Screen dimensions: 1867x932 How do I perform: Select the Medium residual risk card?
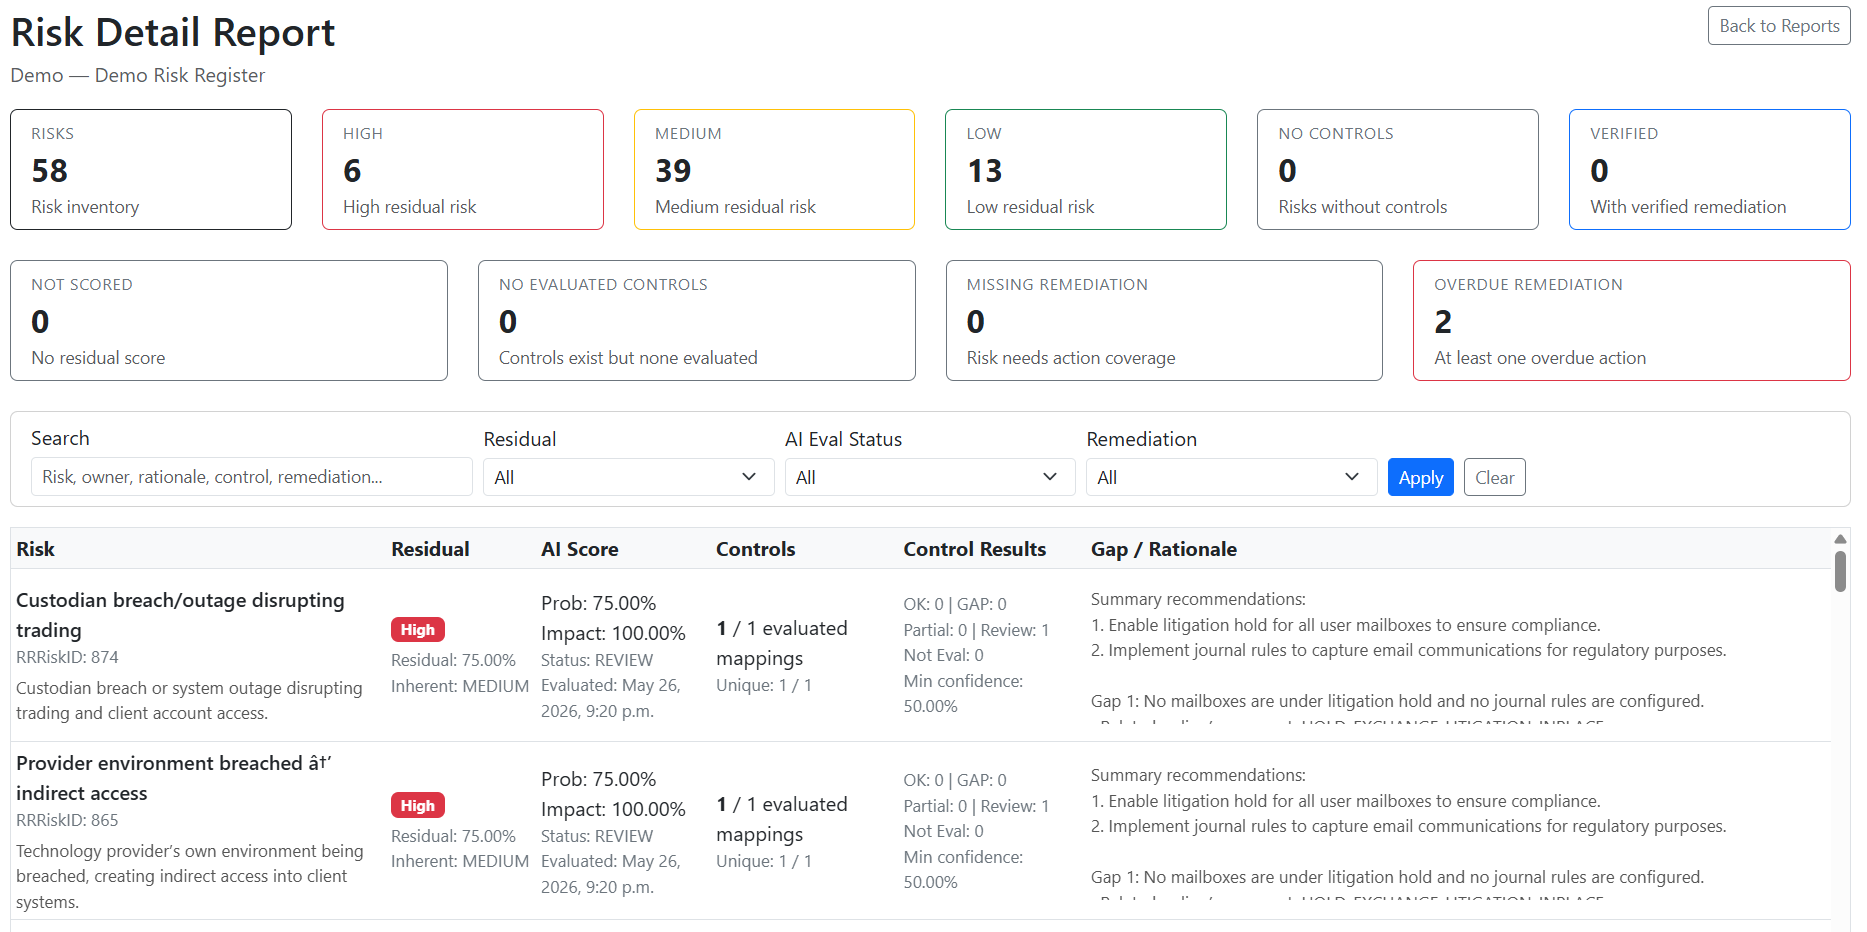click(774, 170)
